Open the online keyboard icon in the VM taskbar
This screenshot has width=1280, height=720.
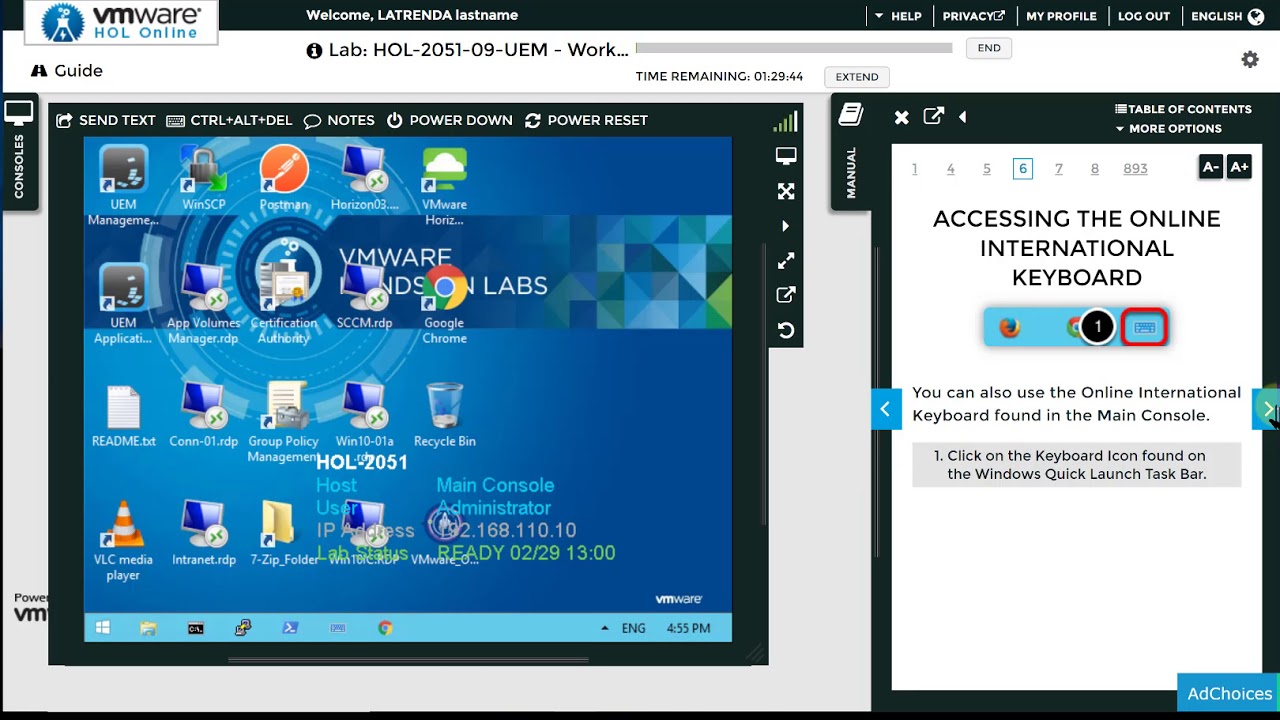(337, 627)
